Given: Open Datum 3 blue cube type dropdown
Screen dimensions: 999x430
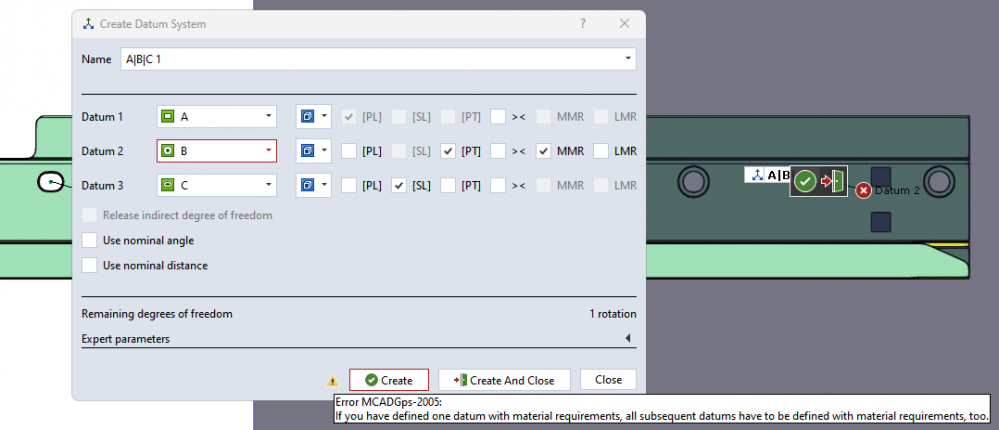Looking at the screenshot, I should pyautogui.click(x=313, y=185).
